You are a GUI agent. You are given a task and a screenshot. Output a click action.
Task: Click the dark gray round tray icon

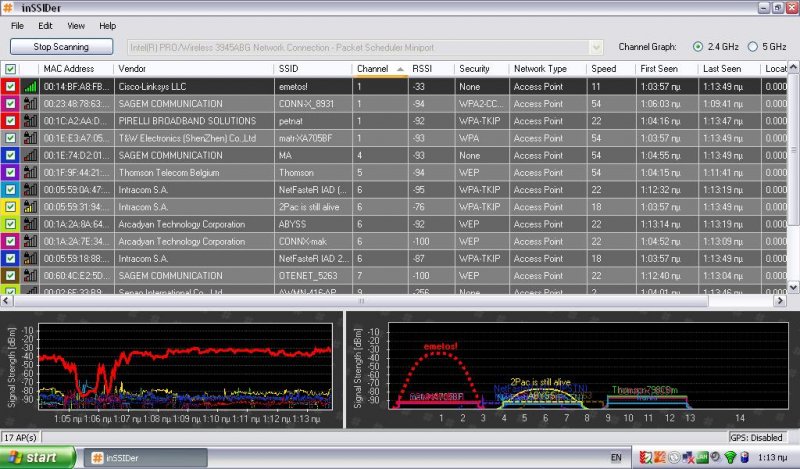[716, 457]
